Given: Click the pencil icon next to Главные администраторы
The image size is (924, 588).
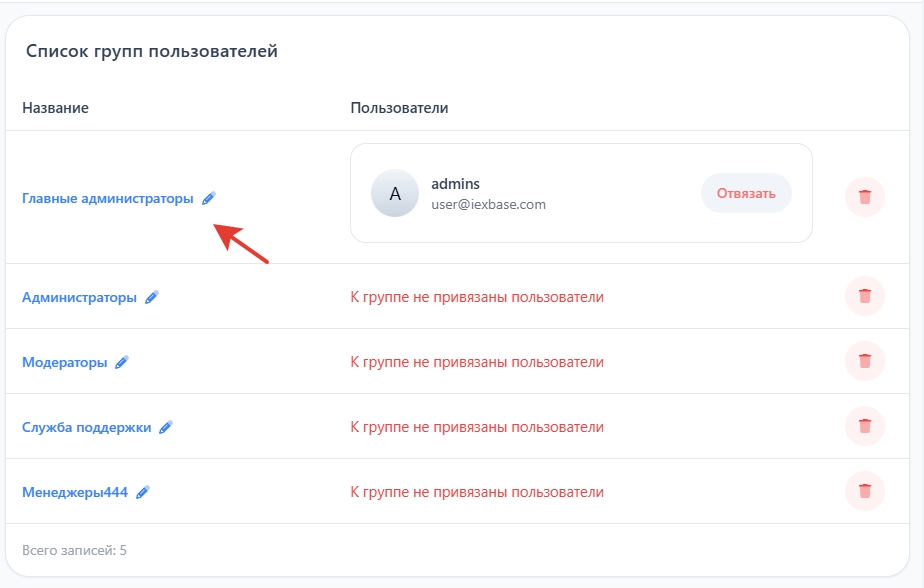Looking at the screenshot, I should click(208, 199).
